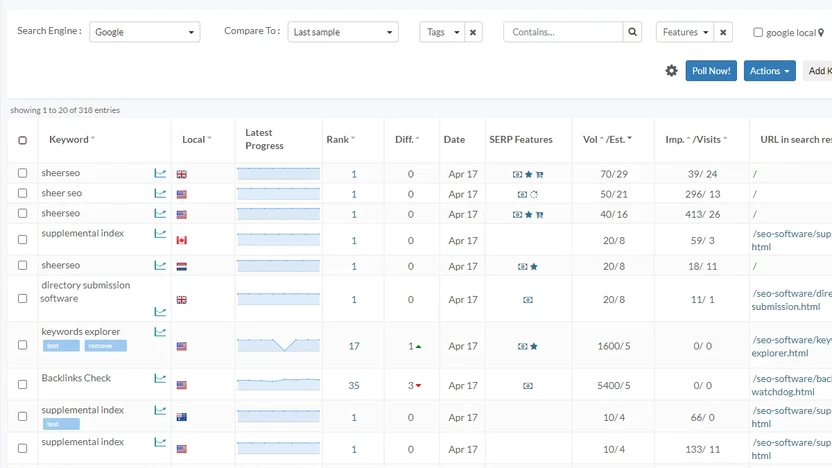Click the Poll Now! button
The height and width of the screenshot is (468, 832).
click(x=711, y=71)
